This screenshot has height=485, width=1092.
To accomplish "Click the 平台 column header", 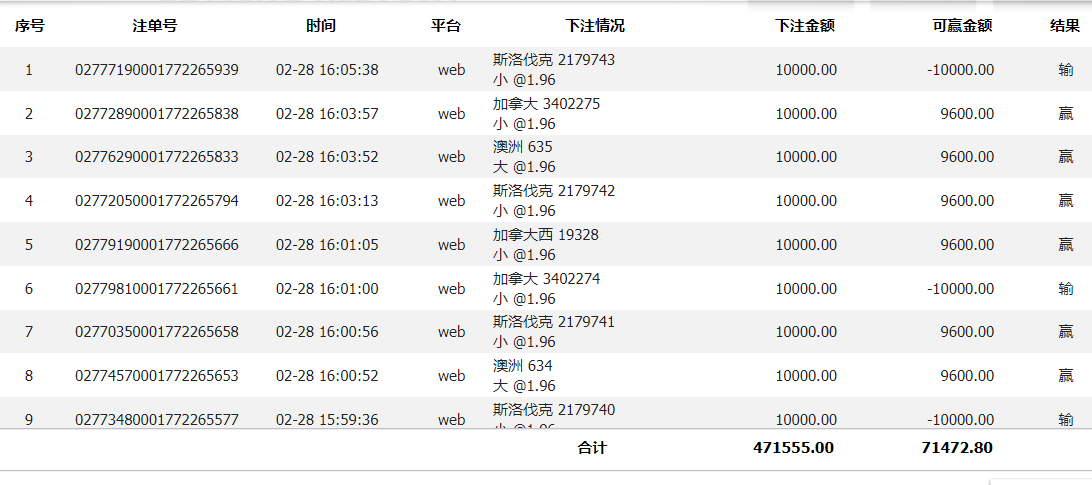I will (446, 26).
